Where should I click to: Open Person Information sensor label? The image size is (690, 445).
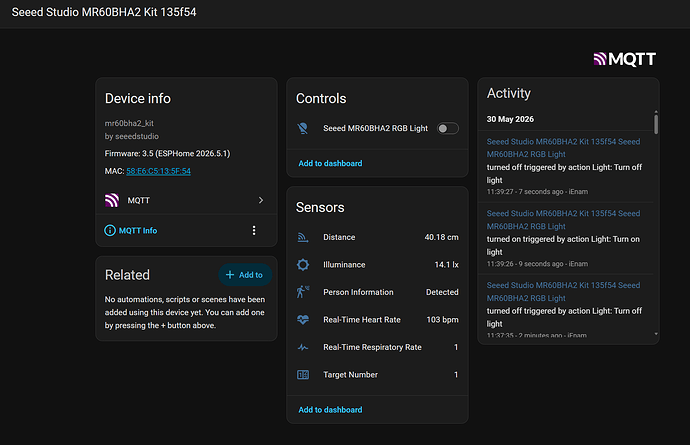pos(358,292)
